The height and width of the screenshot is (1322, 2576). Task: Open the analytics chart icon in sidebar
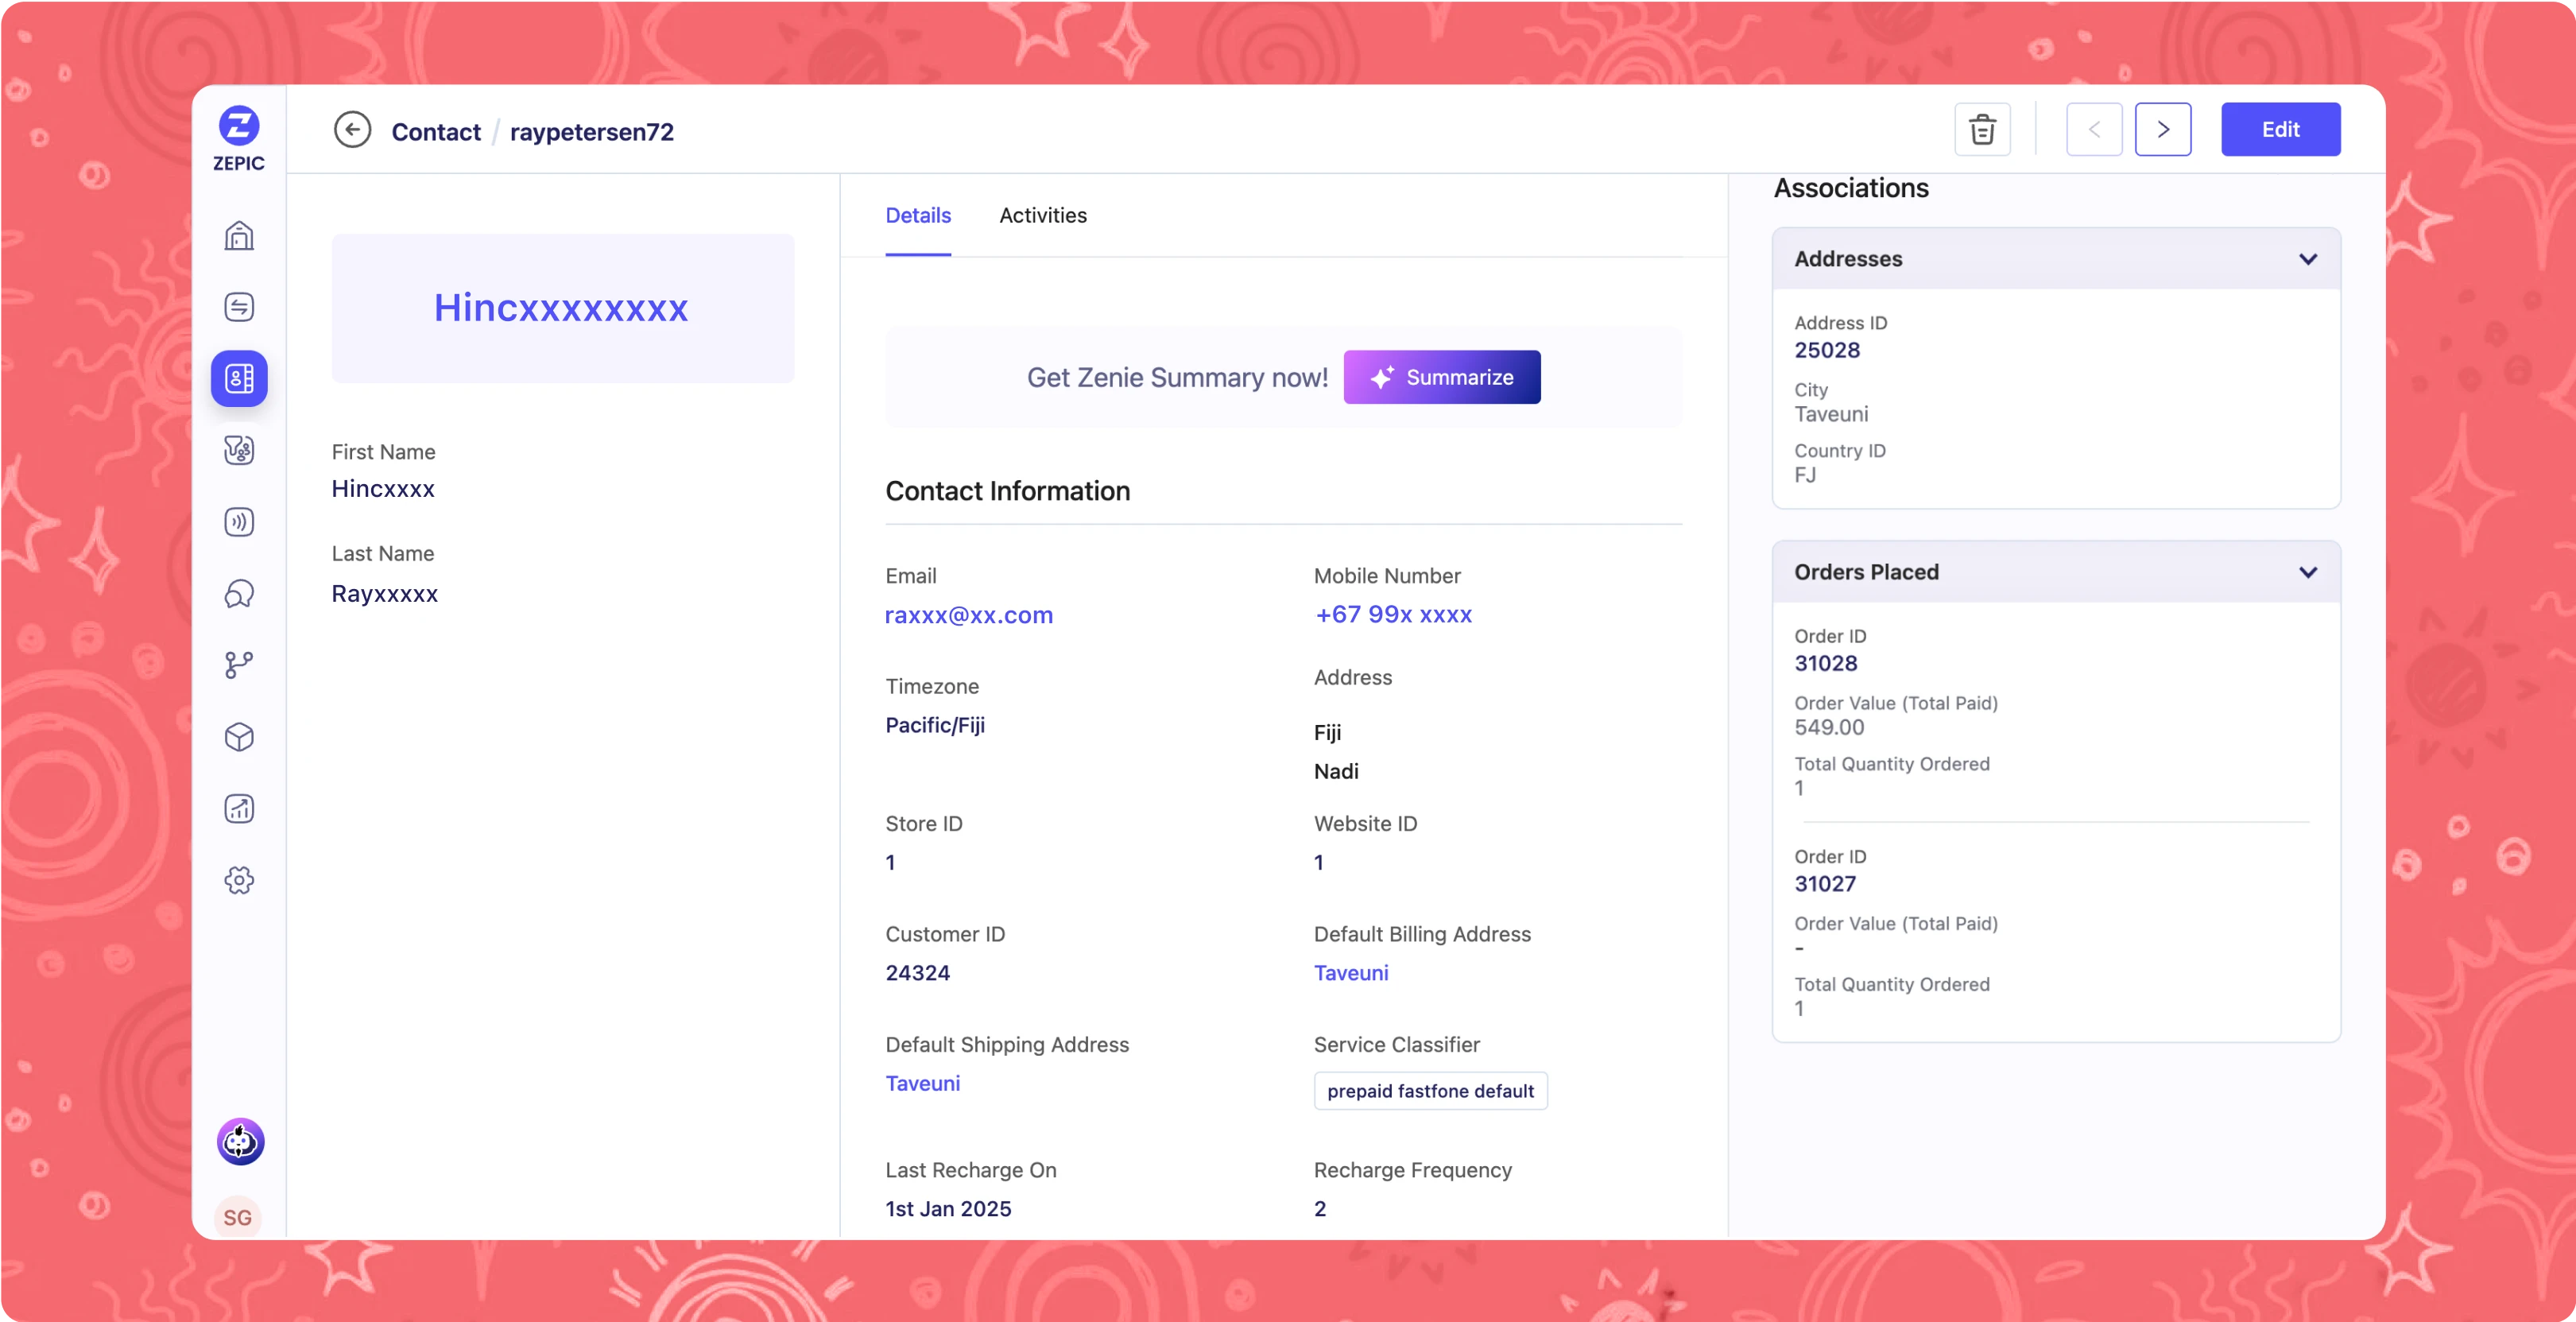[x=239, y=808]
